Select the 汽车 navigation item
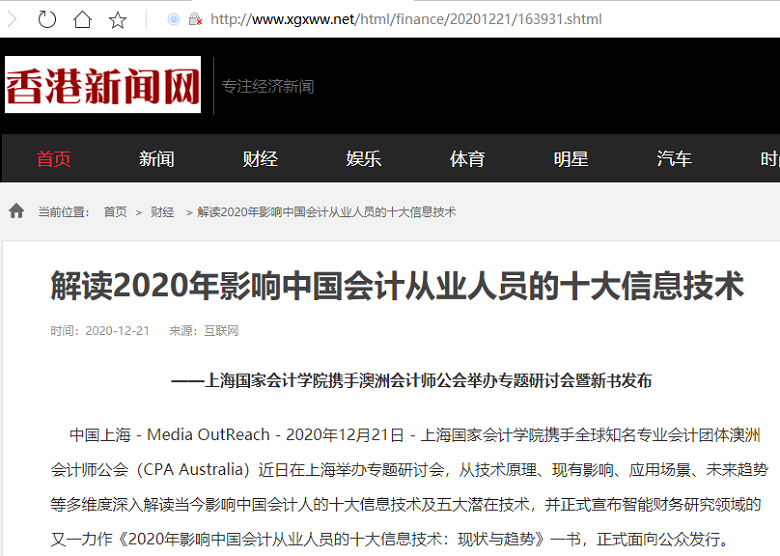This screenshot has width=780, height=556. click(x=674, y=159)
